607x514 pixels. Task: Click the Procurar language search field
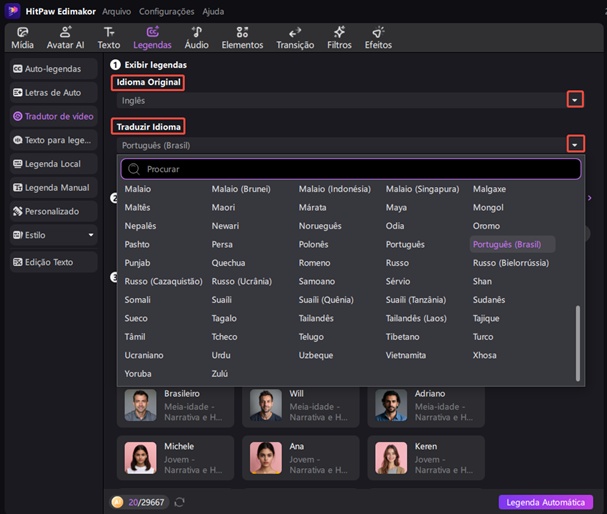[x=350, y=169]
